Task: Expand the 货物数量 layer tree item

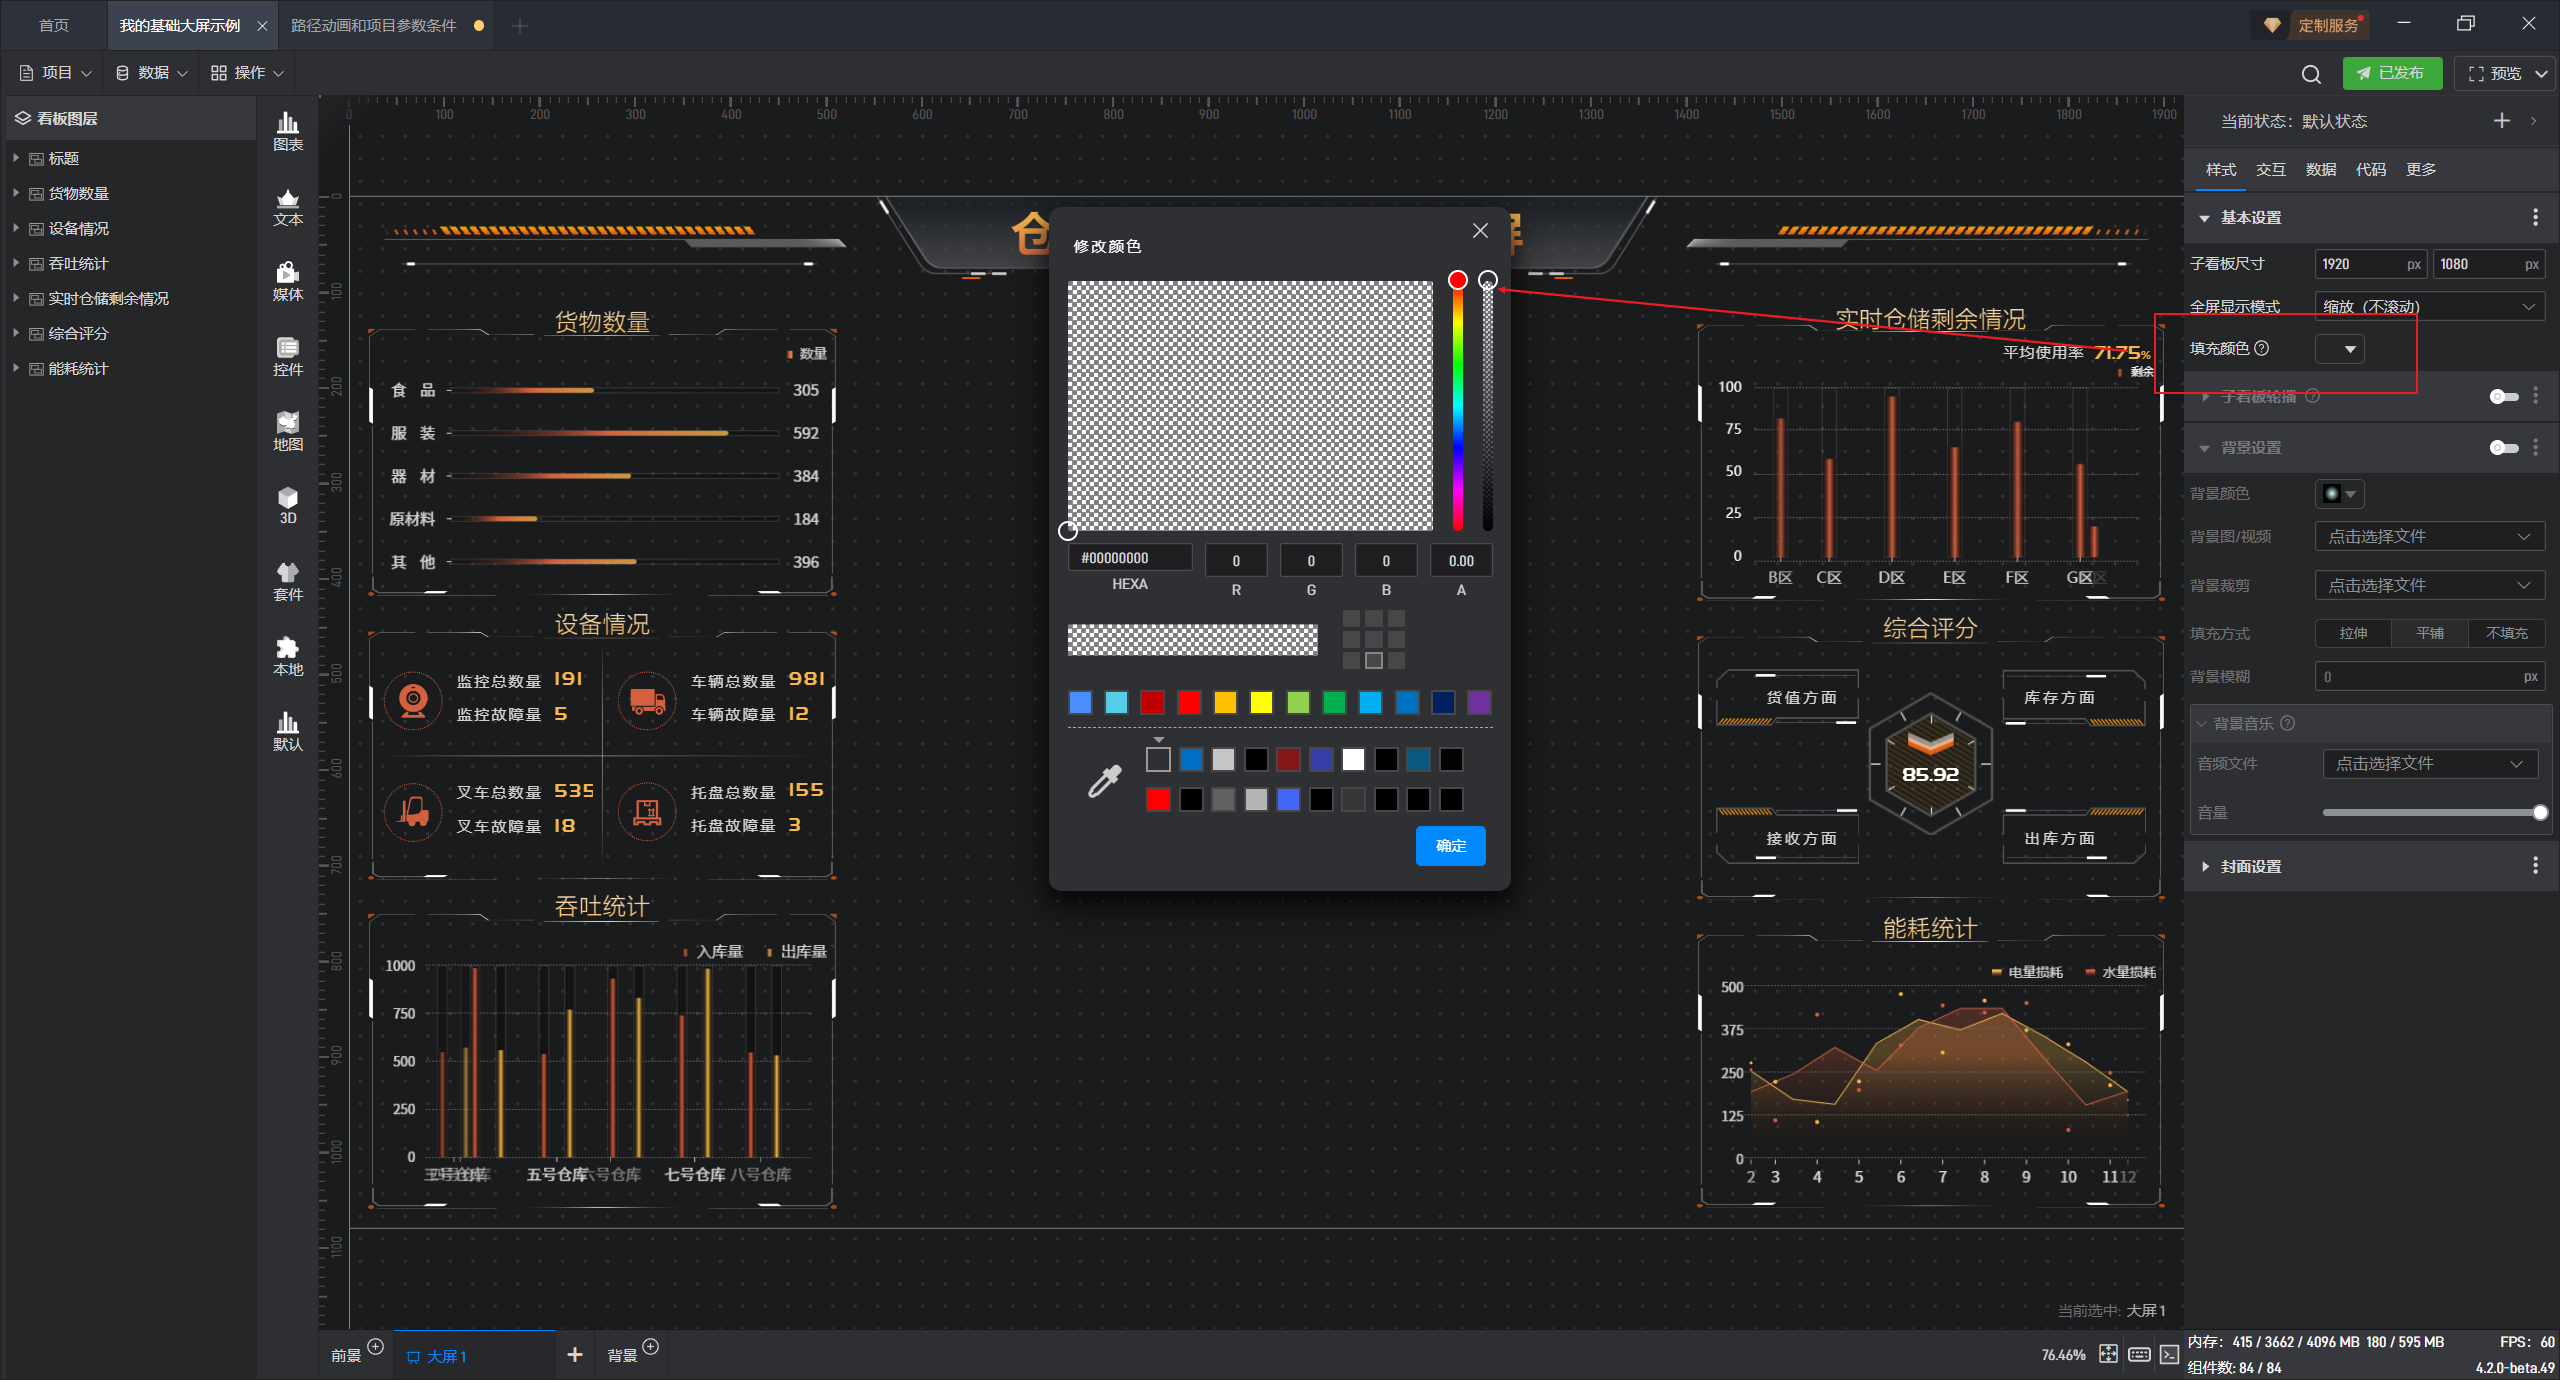Action: pyautogui.click(x=16, y=193)
